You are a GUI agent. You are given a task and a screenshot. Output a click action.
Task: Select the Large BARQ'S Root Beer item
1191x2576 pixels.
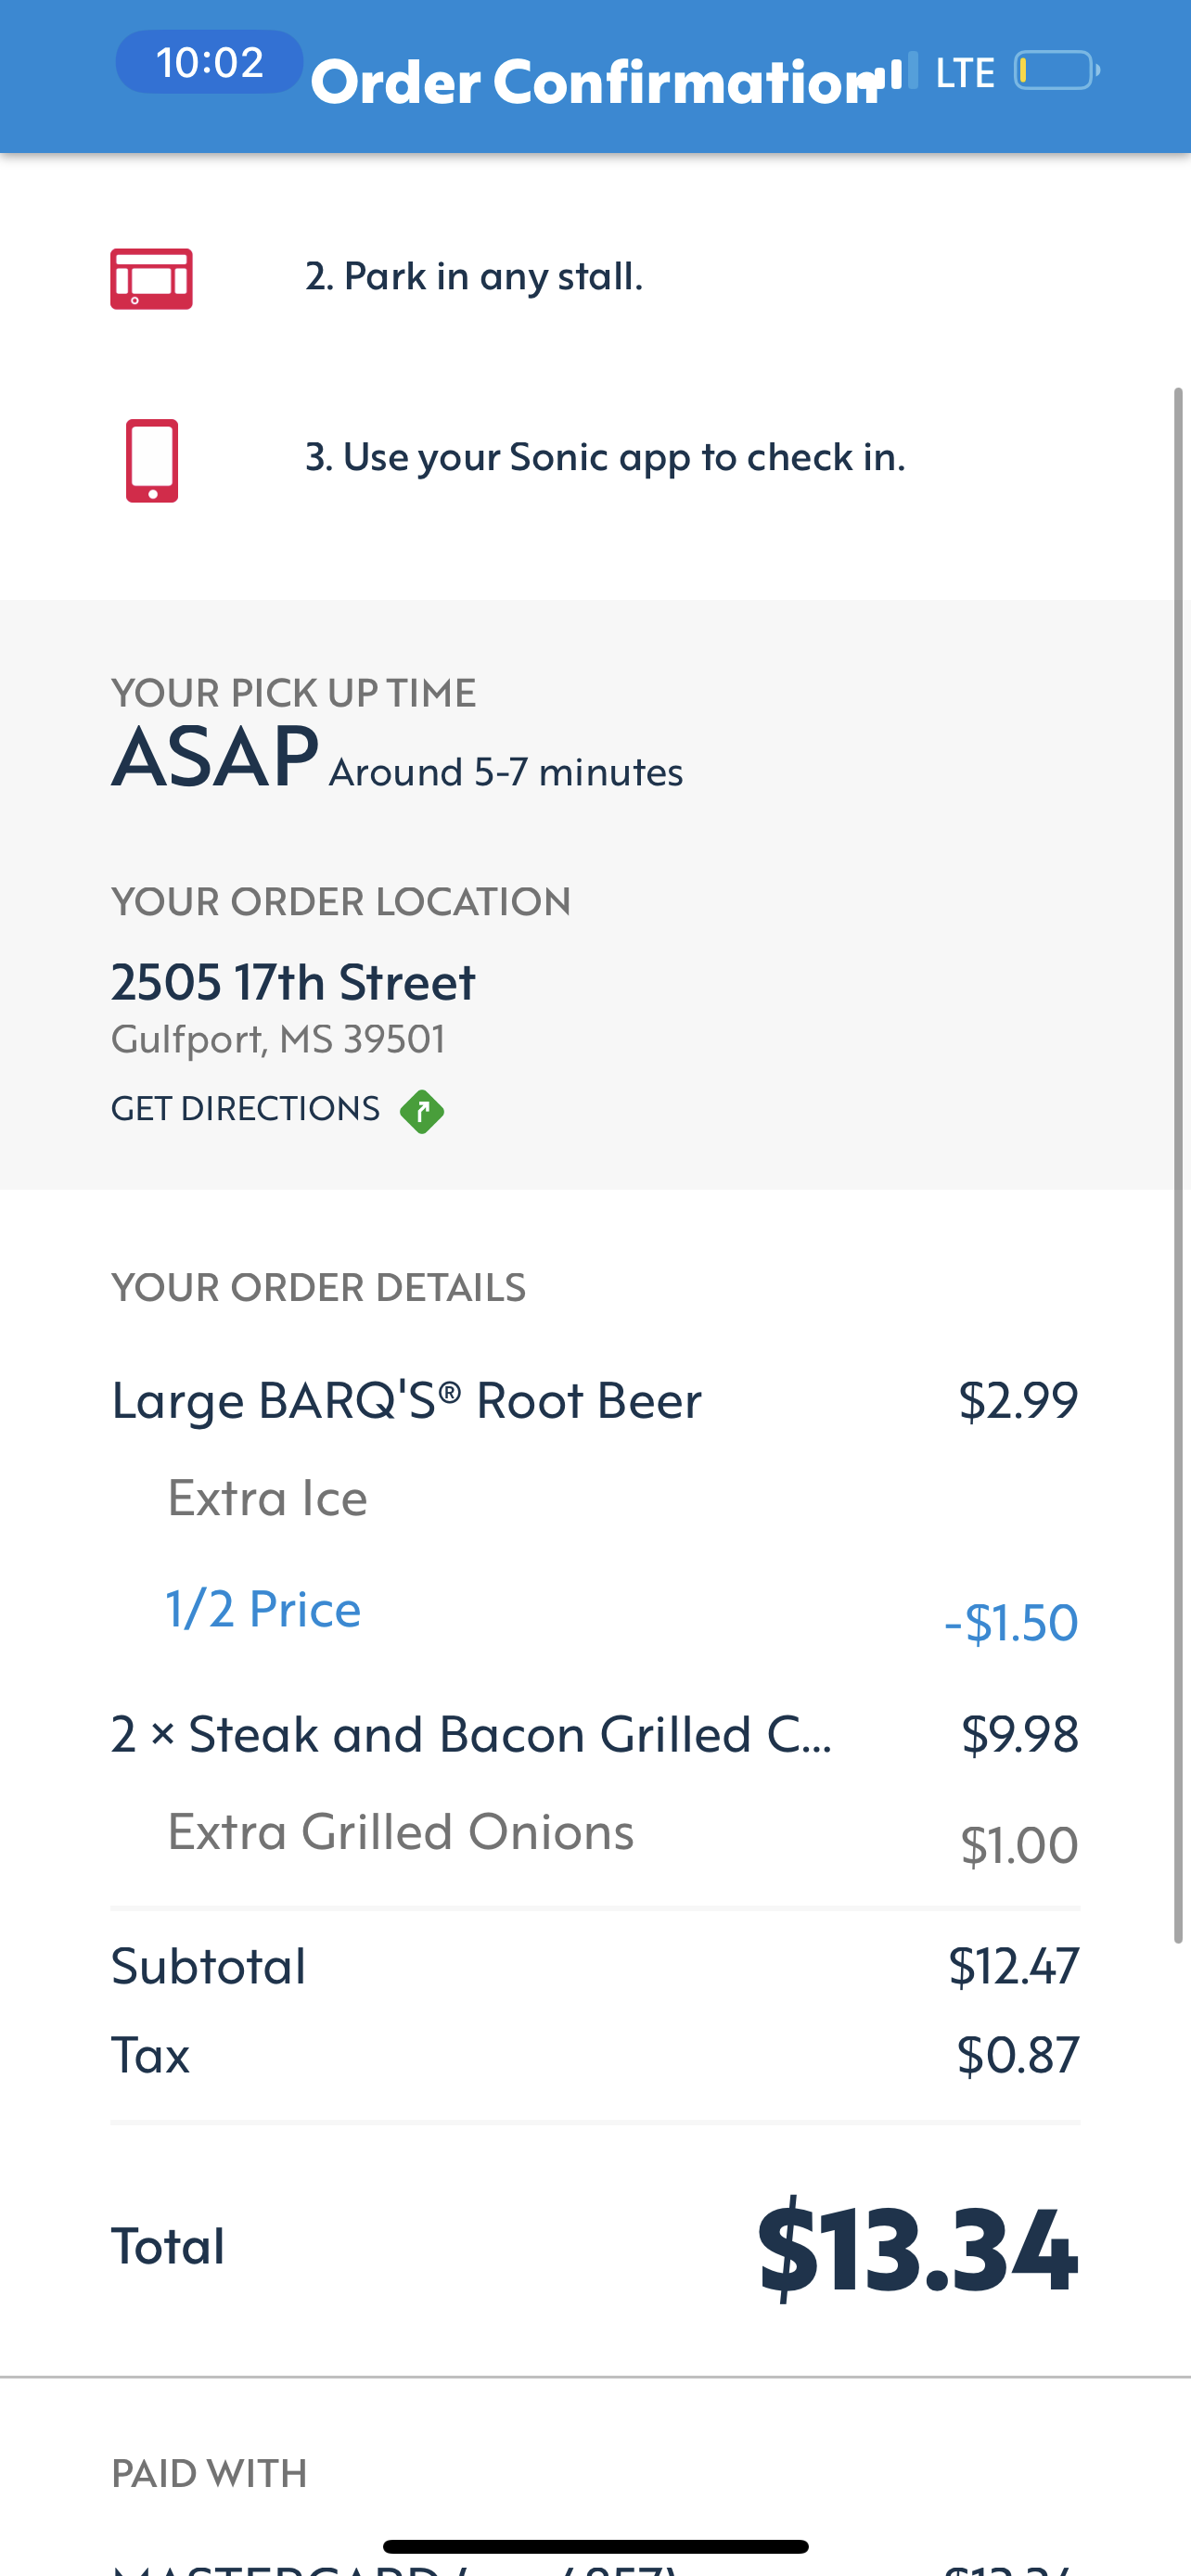point(406,1400)
